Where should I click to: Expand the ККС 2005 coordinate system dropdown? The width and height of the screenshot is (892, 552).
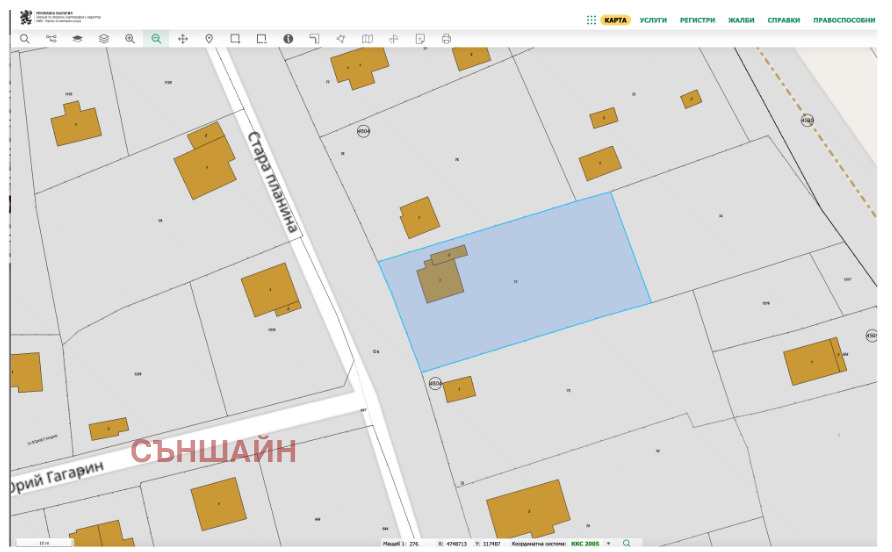coord(608,543)
